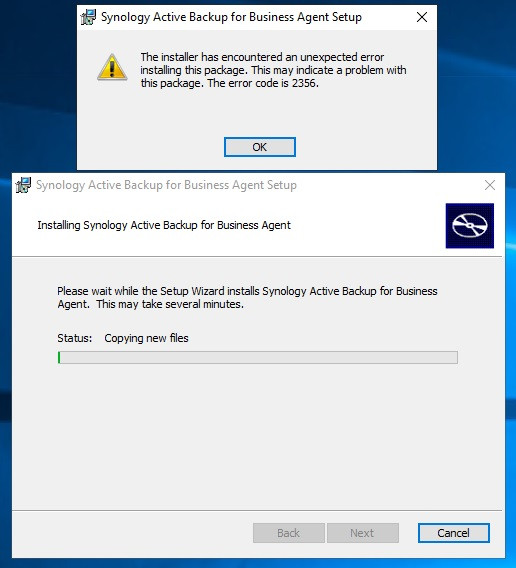Click the installer icon in the setup wizard title bar
Viewport: 516px width, 568px height.
click(23, 185)
